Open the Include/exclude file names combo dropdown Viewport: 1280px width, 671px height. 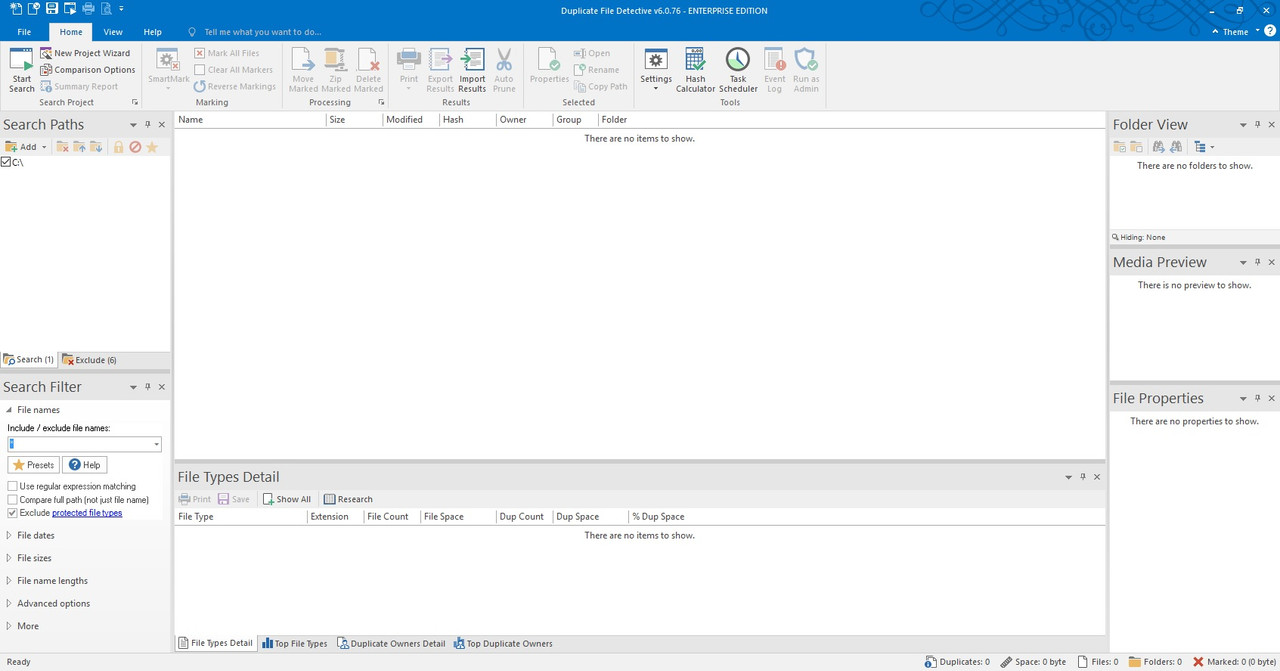click(156, 444)
